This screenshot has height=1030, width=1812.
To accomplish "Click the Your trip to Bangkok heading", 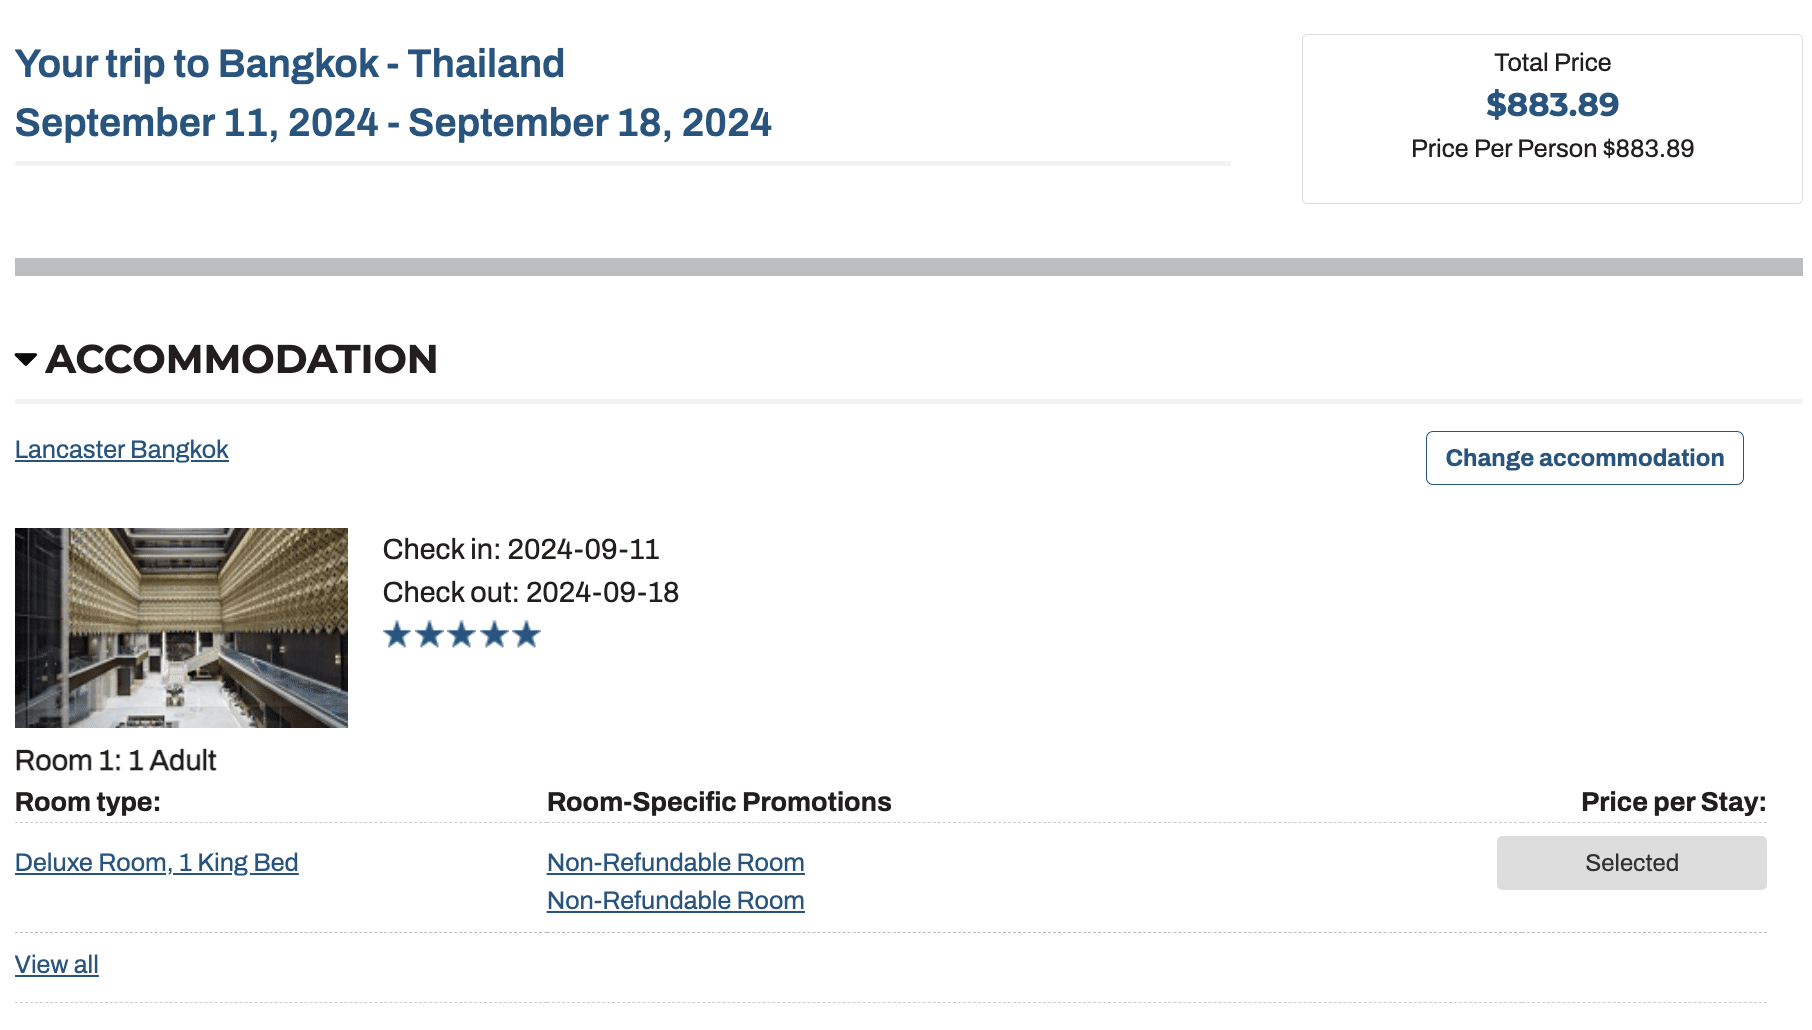I will [x=289, y=64].
